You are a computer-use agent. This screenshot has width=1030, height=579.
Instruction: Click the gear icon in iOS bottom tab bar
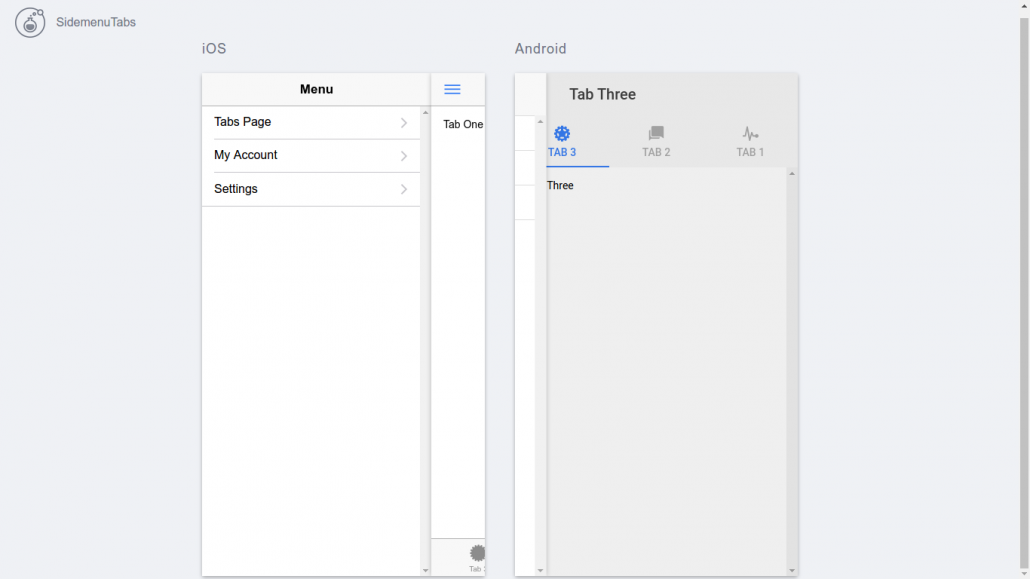[x=476, y=552]
